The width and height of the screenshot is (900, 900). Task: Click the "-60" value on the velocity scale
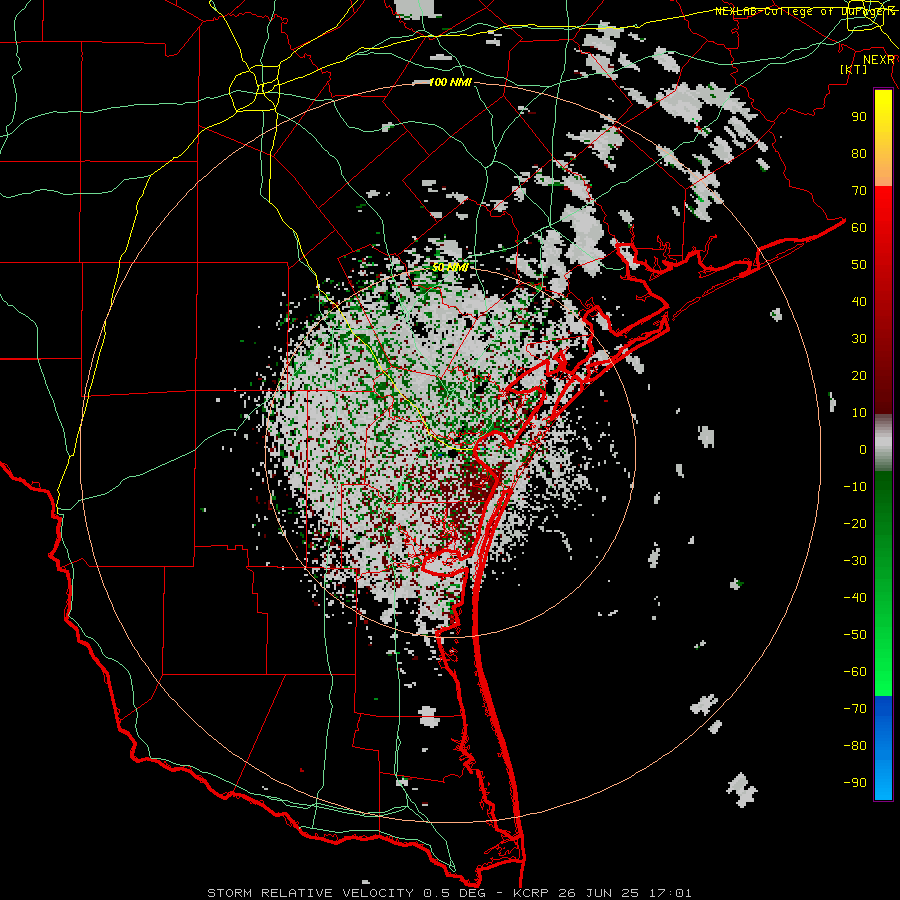855,672
